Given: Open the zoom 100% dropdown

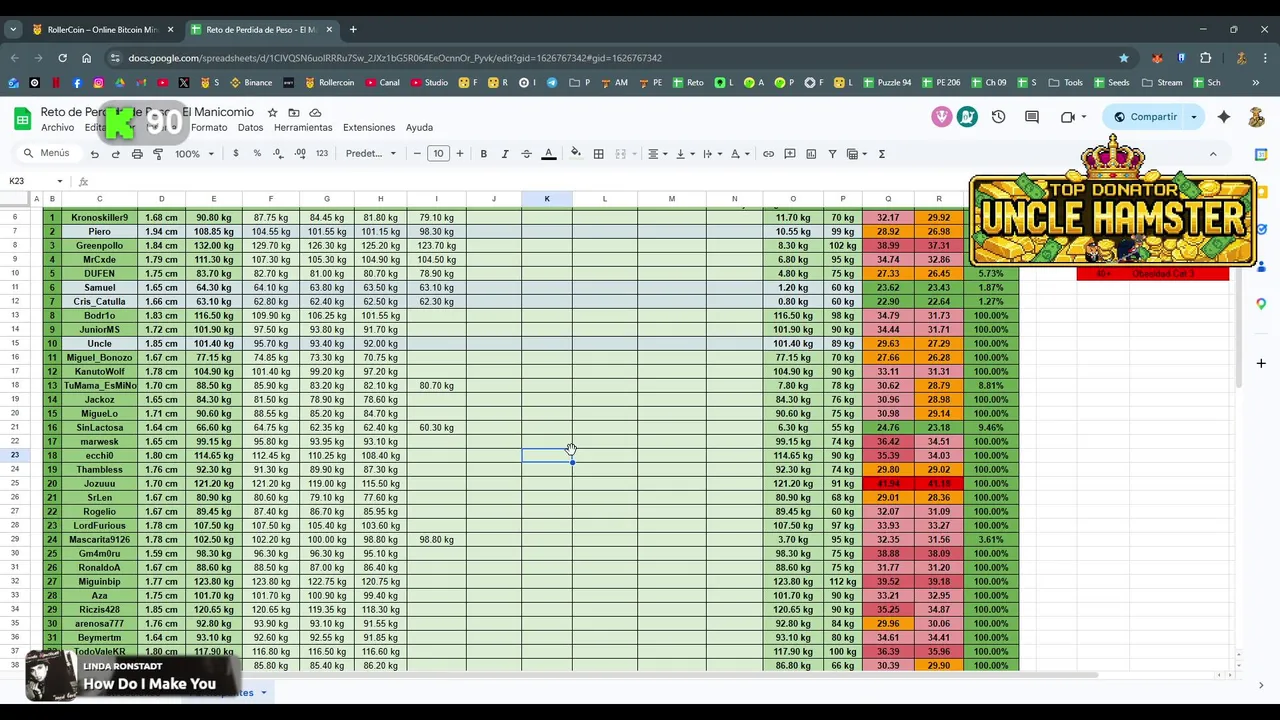Looking at the screenshot, I should 194,154.
